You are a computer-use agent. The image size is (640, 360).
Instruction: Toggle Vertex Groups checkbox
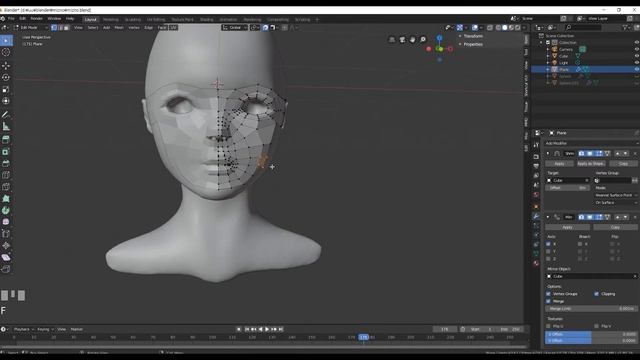(x=548, y=294)
